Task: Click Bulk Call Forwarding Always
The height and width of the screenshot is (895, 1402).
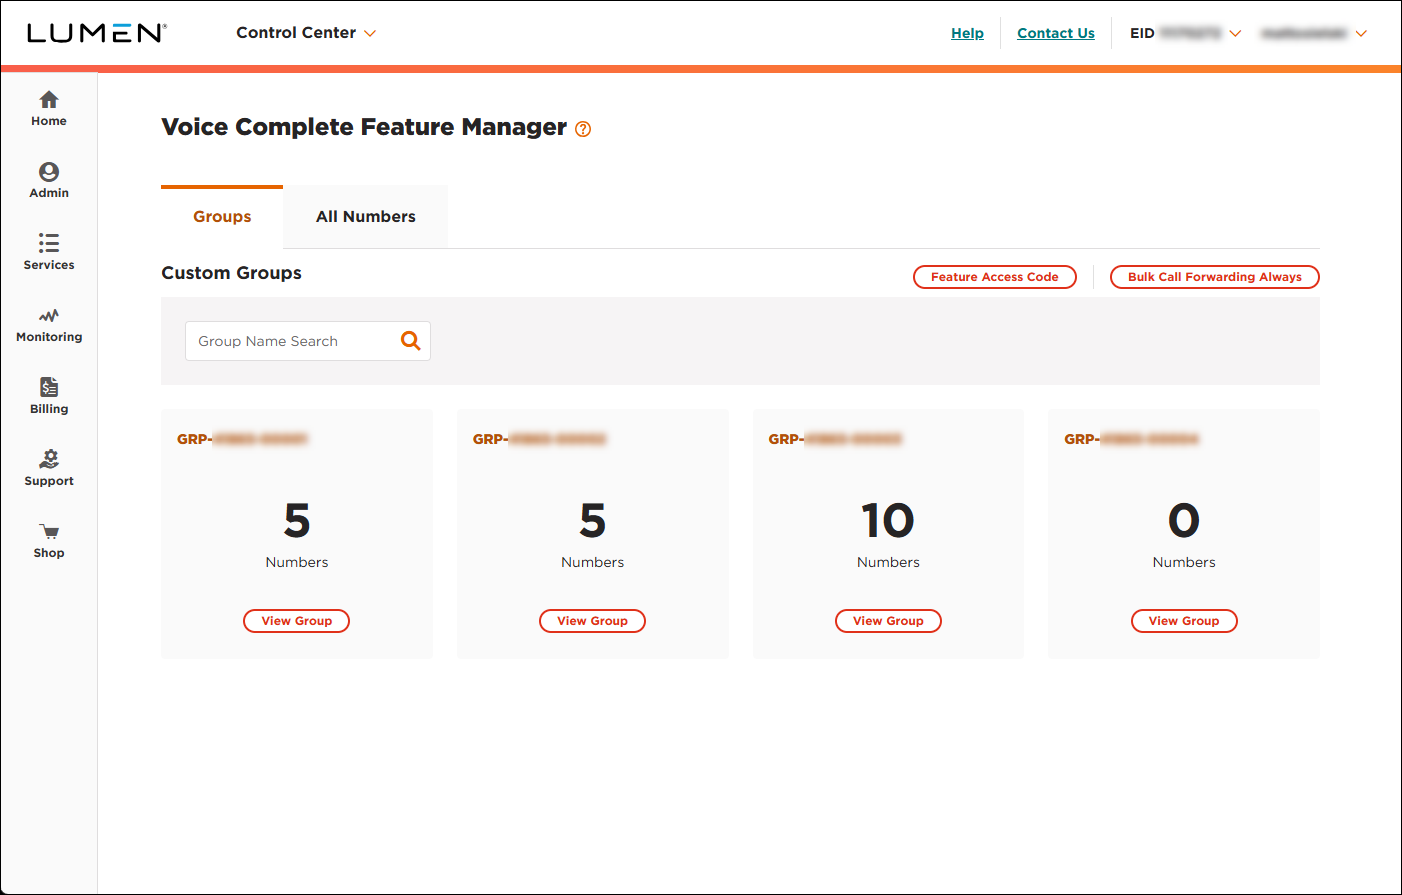Action: [x=1214, y=277]
